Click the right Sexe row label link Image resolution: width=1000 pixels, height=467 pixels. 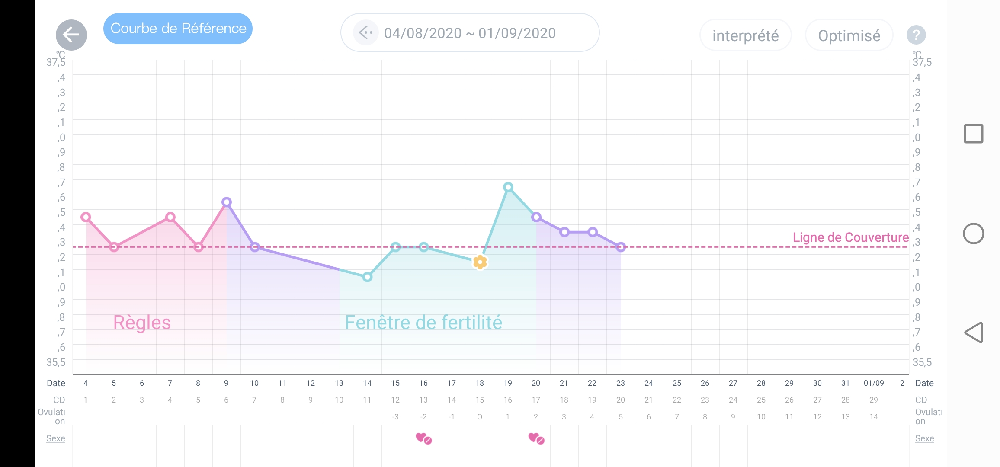(x=924, y=438)
